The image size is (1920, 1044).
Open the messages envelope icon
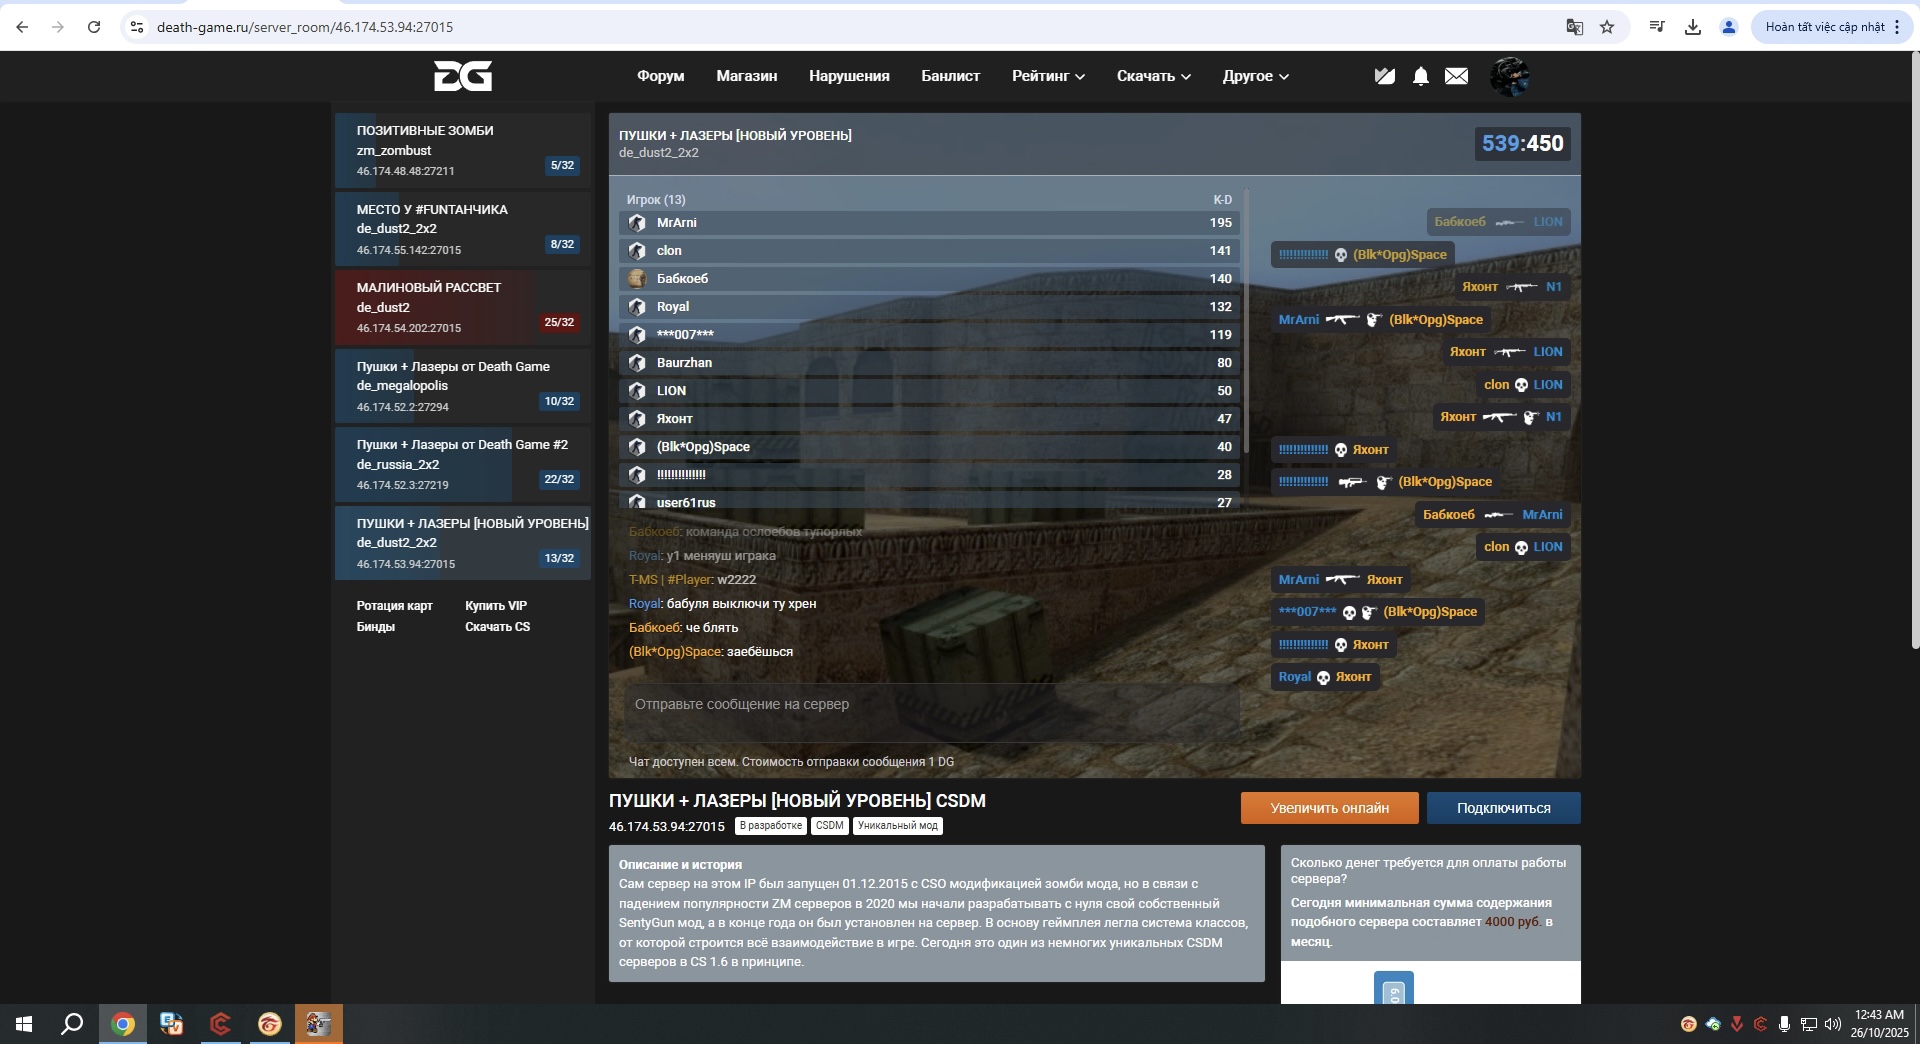(1456, 76)
